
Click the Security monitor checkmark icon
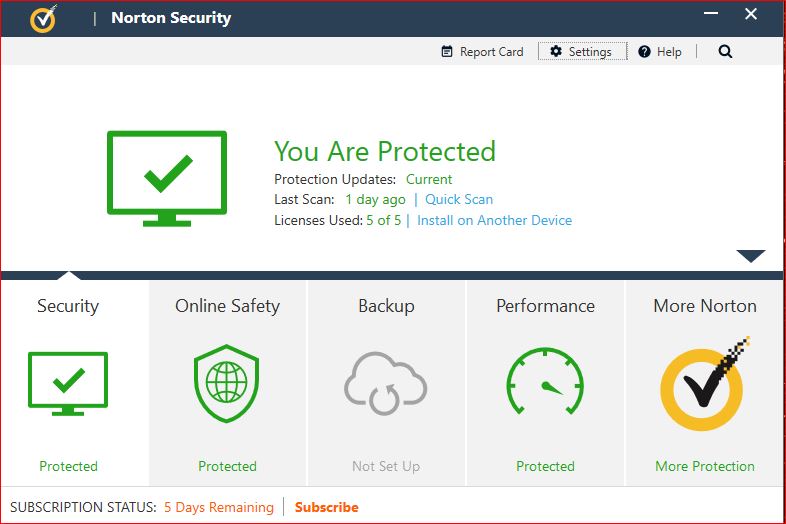click(68, 384)
